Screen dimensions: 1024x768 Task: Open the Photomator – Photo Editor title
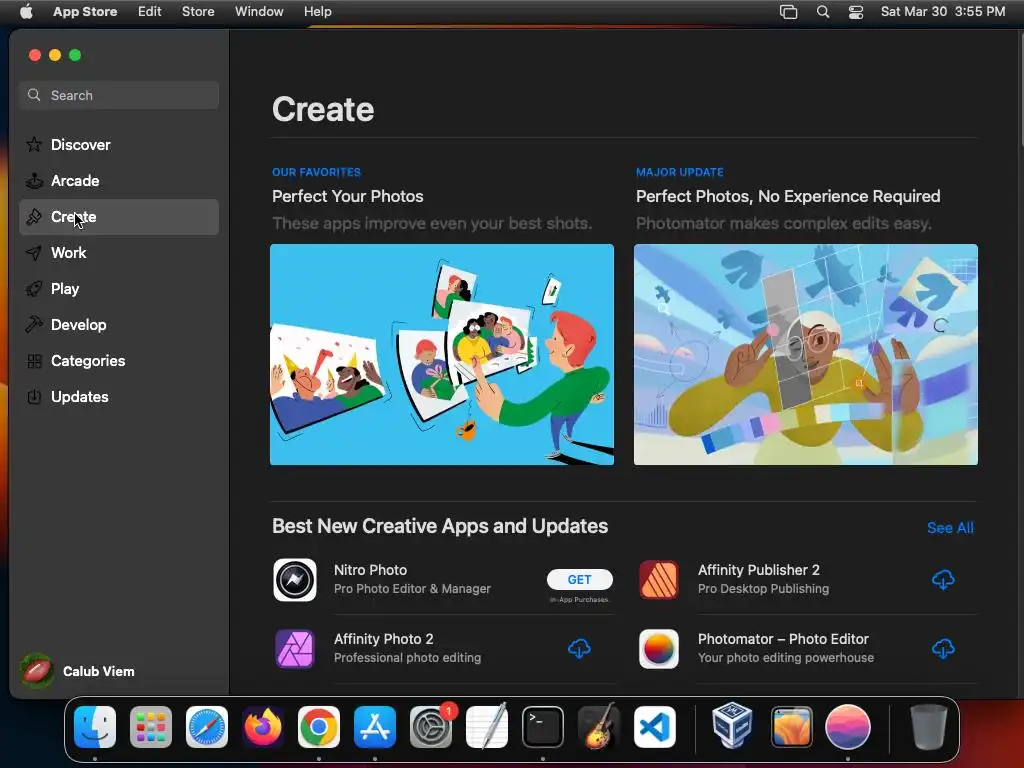(783, 639)
